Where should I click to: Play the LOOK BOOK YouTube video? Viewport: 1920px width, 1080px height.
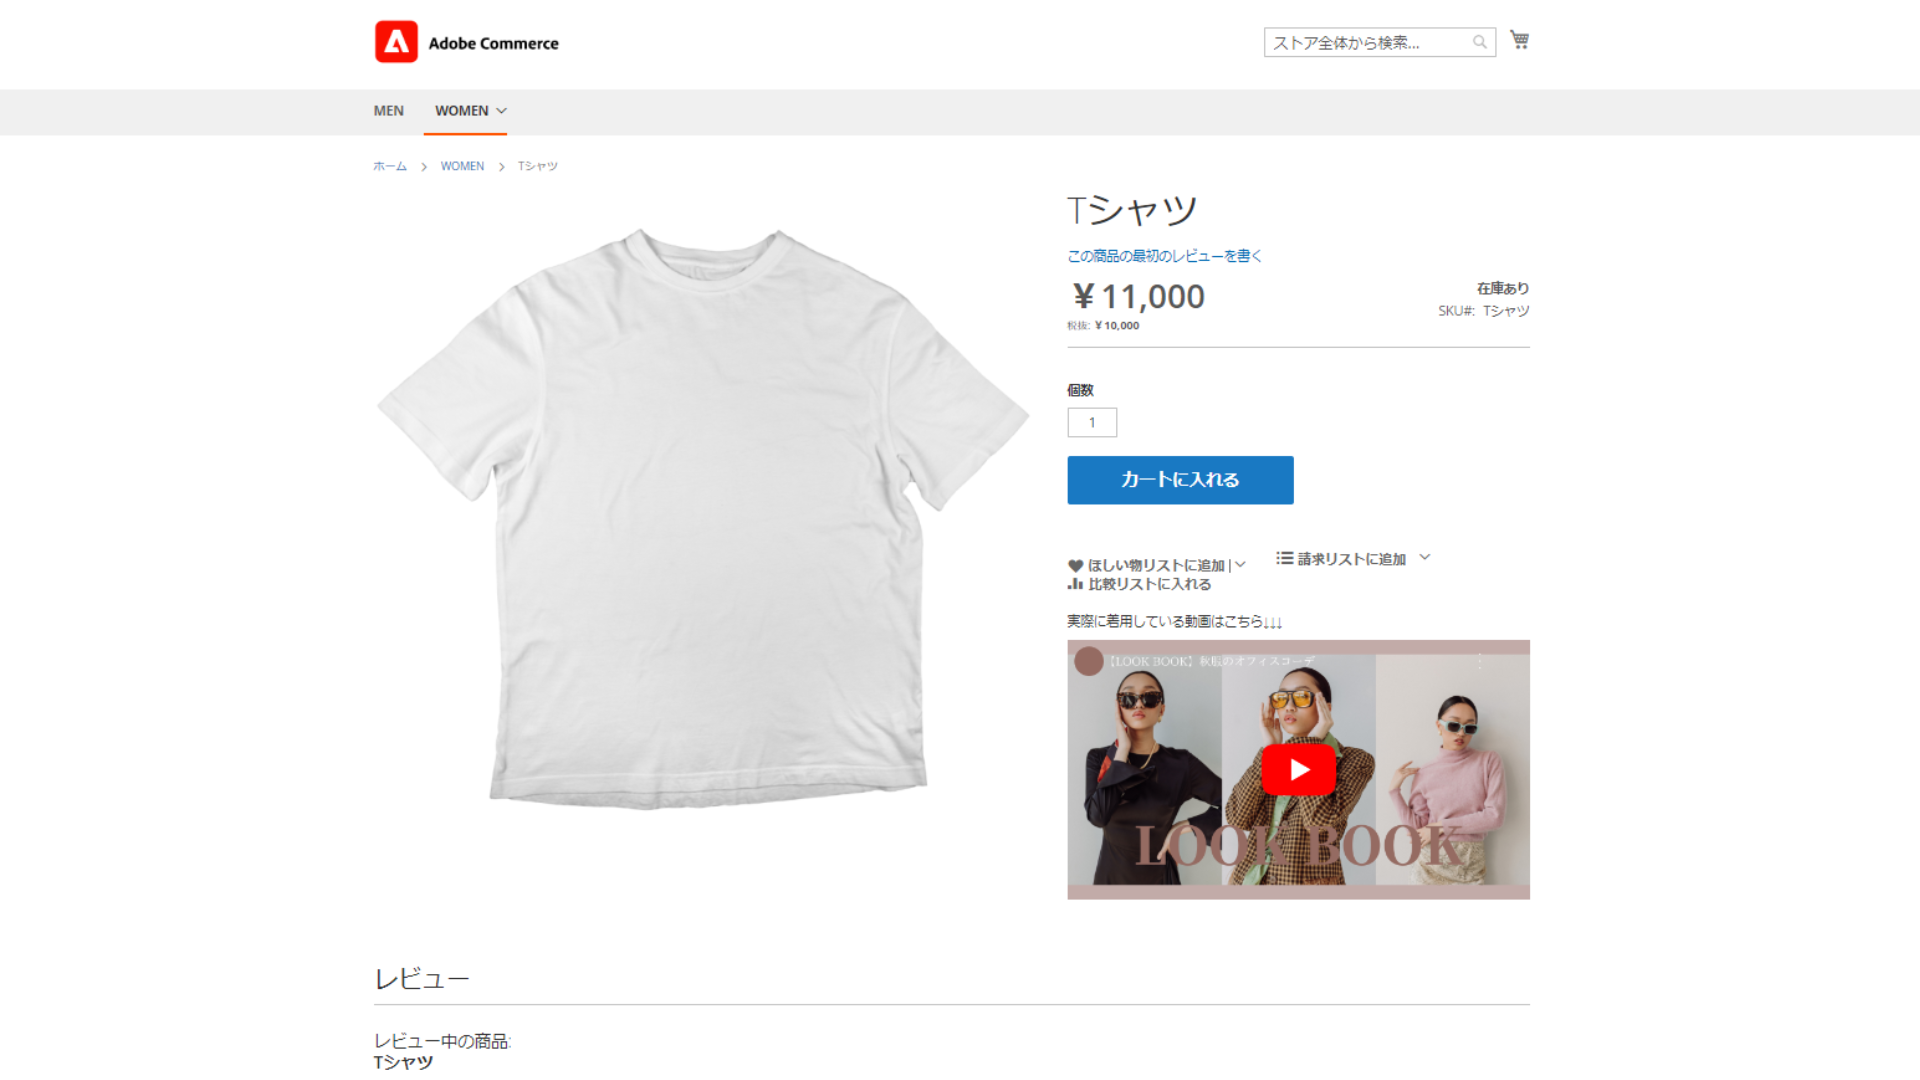[1298, 769]
